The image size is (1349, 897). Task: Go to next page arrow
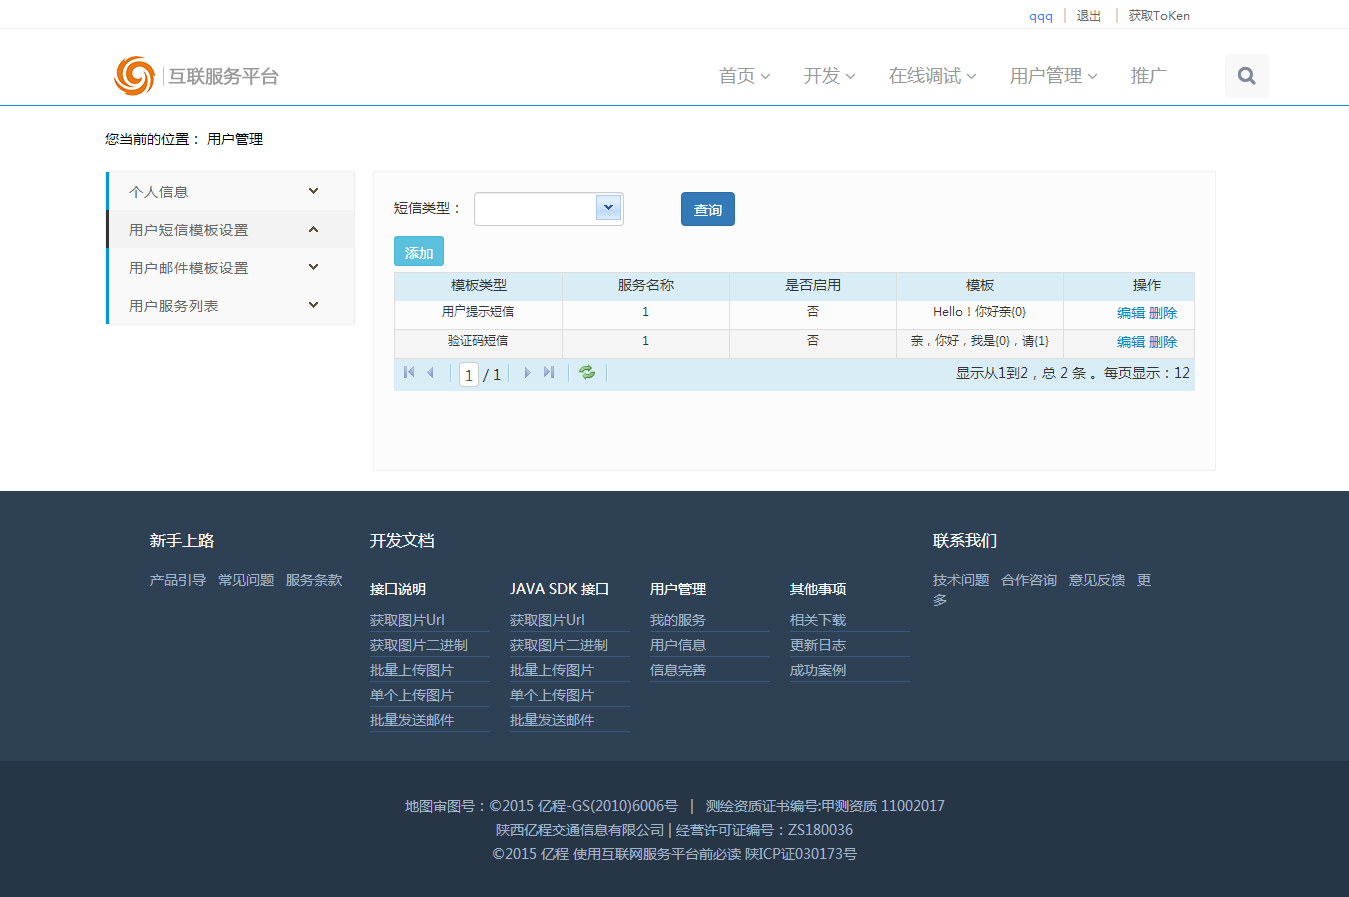click(x=527, y=373)
